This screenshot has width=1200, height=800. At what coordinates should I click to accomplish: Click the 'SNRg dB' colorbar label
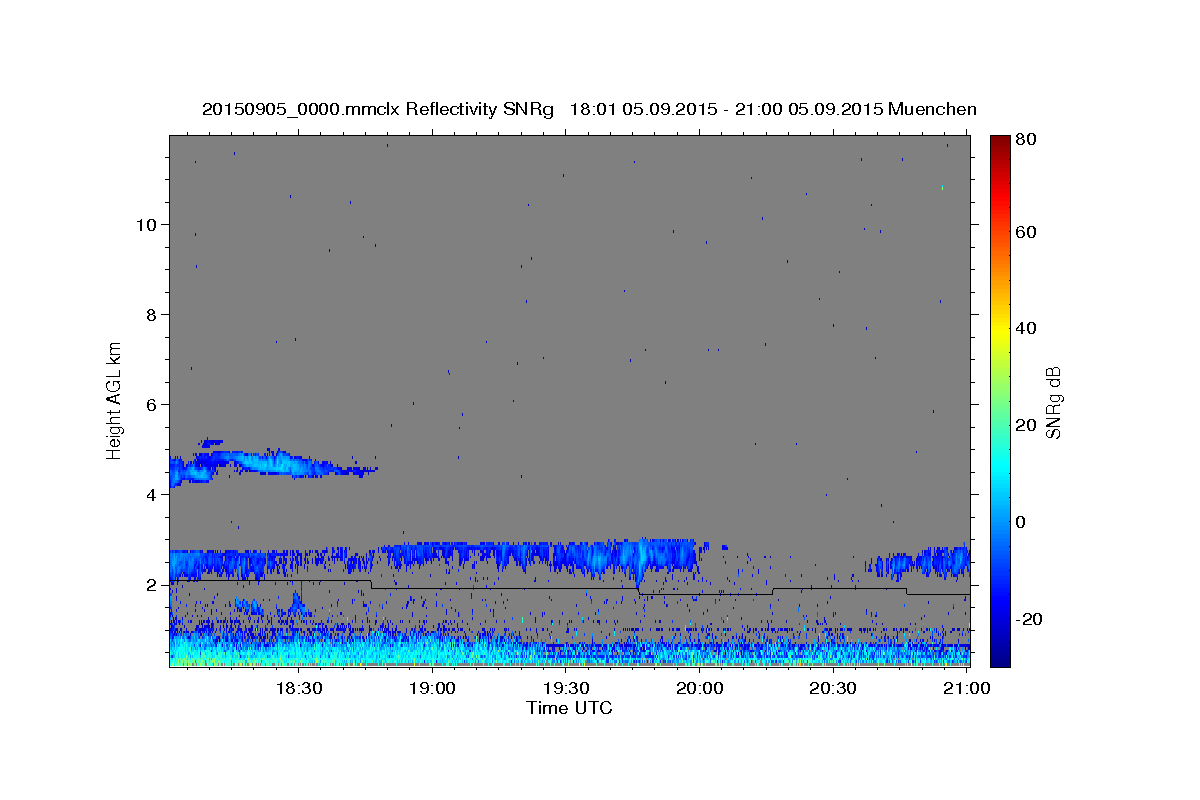(1053, 401)
